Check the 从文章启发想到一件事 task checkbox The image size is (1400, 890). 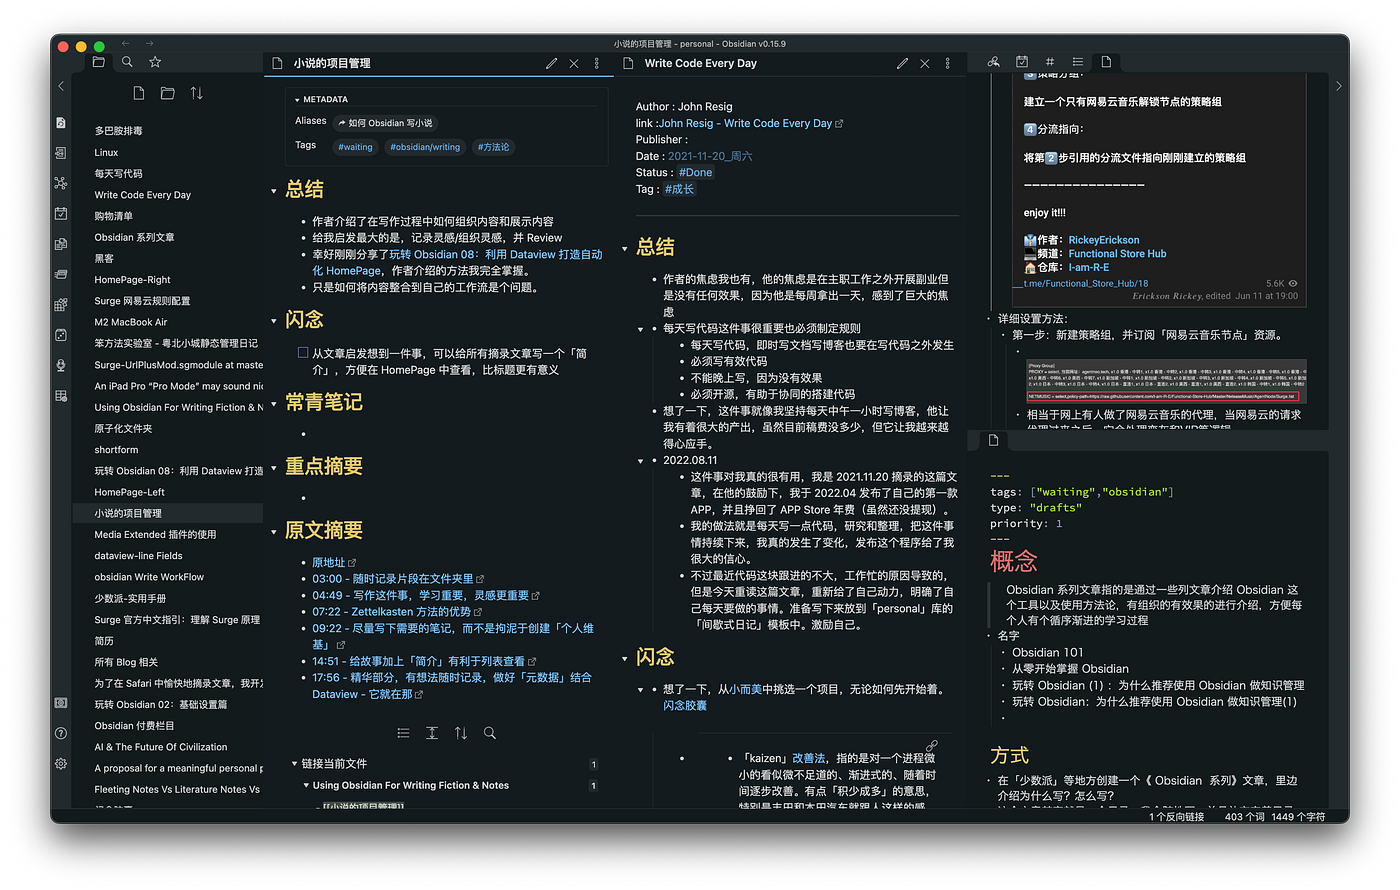[x=303, y=353]
